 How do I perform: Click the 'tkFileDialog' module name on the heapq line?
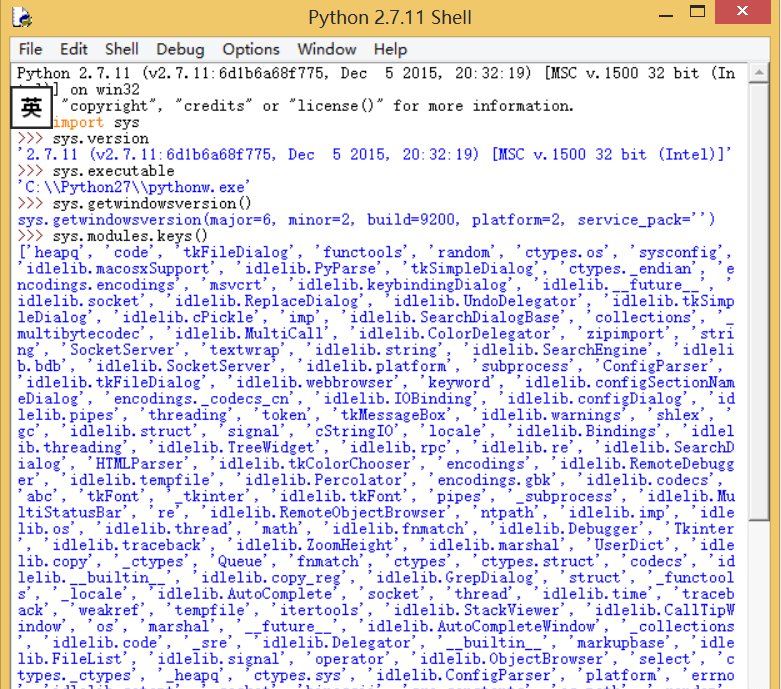pyautogui.click(x=235, y=252)
